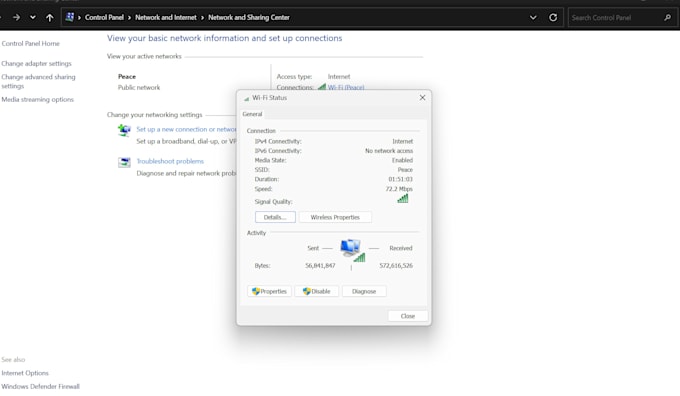Image resolution: width=680 pixels, height=396 pixels.
Task: Click the Control Panel icon in address bar
Action: click(69, 17)
